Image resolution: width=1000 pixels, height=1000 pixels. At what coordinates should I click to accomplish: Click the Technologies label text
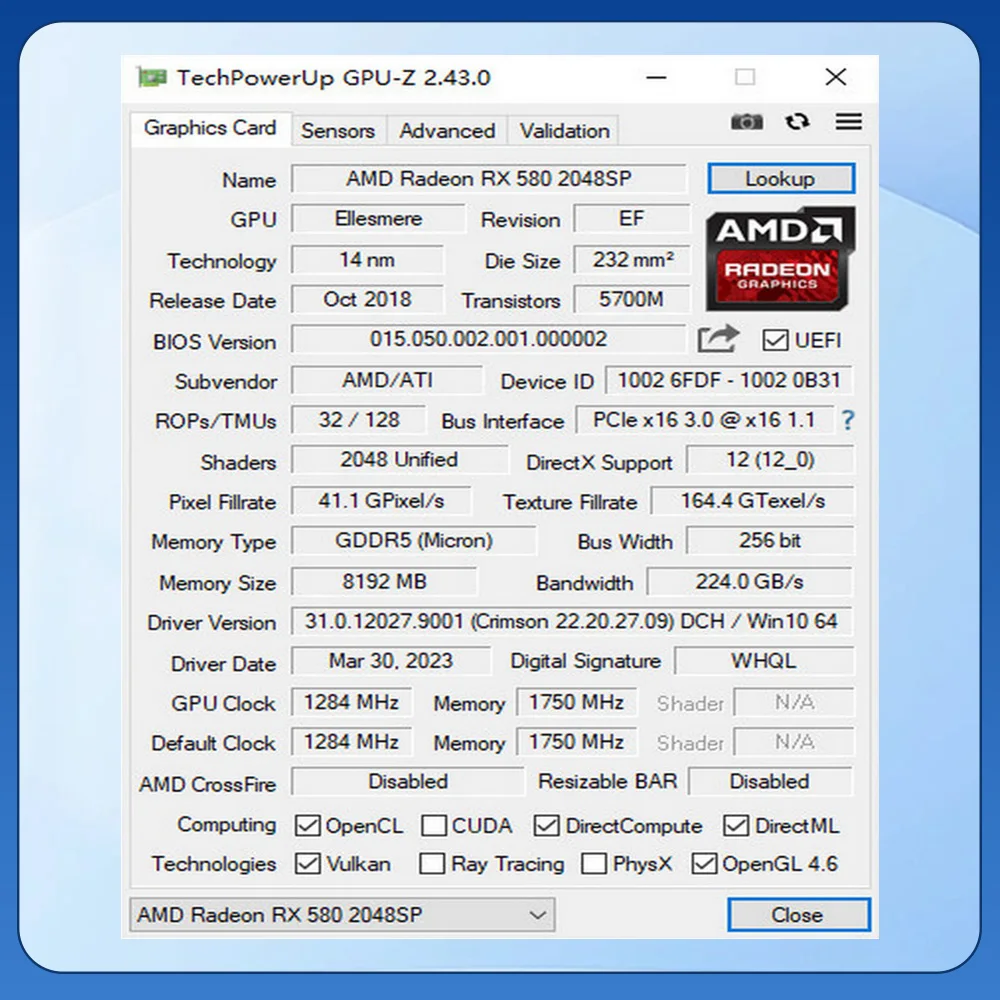tap(214, 864)
